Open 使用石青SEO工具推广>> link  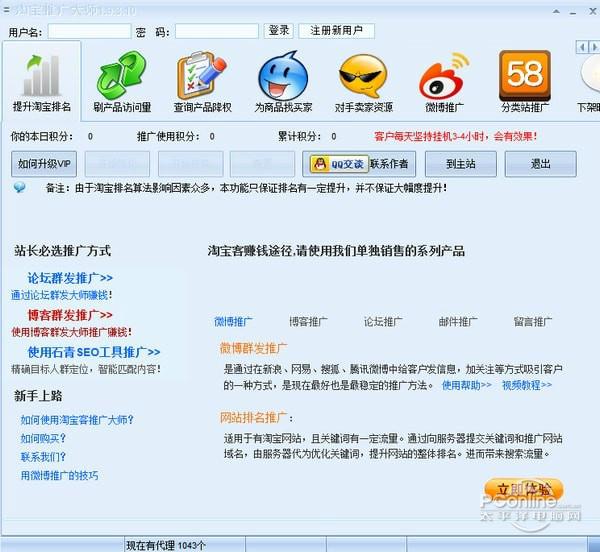[x=94, y=352]
